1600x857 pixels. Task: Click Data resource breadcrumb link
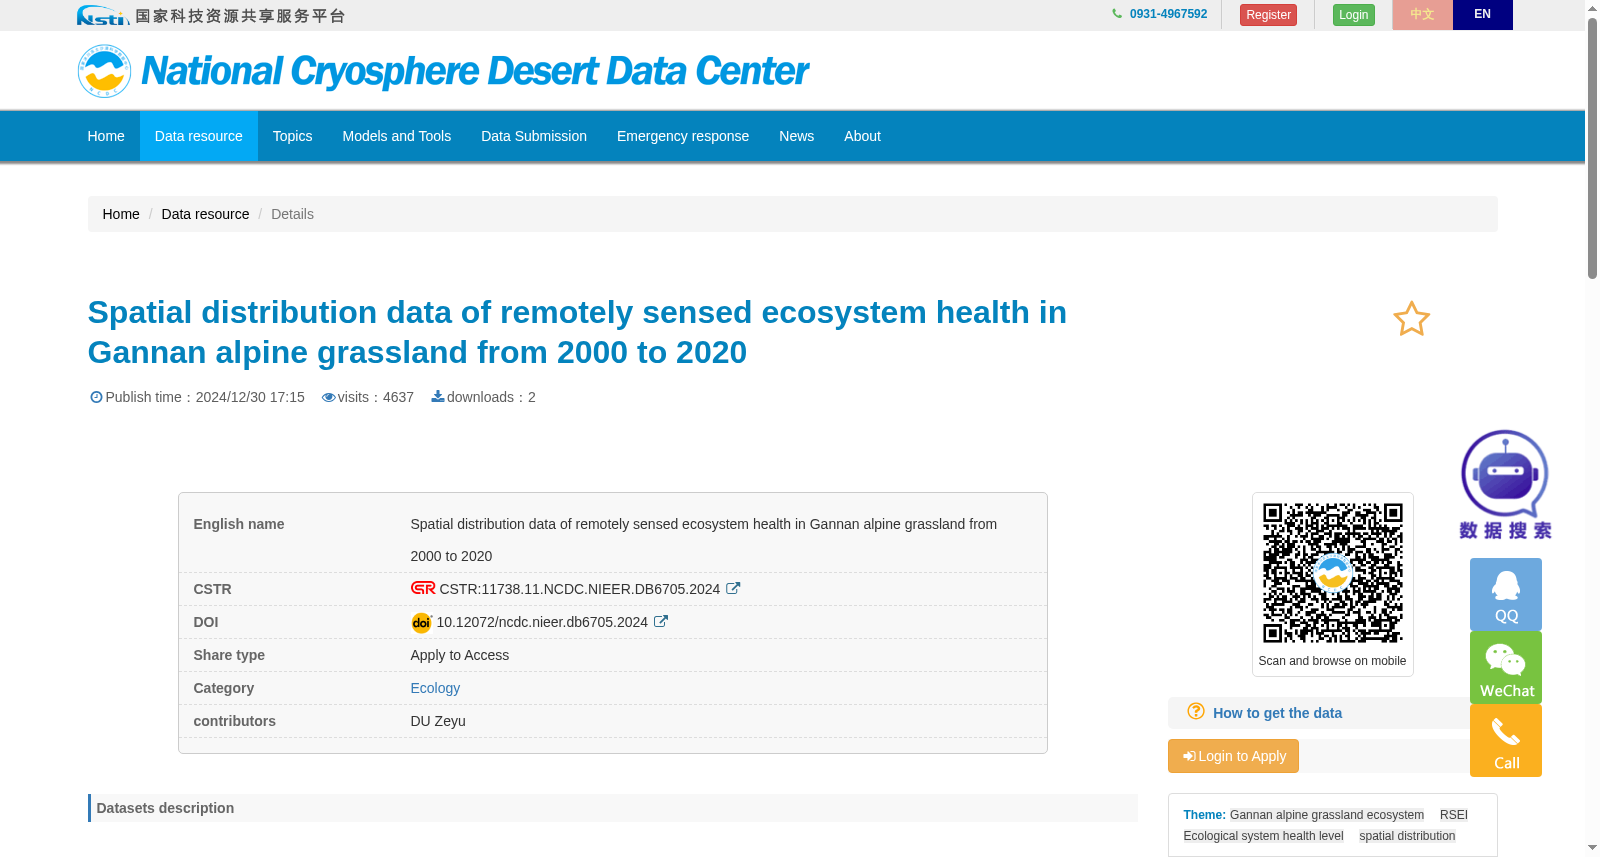[205, 214]
